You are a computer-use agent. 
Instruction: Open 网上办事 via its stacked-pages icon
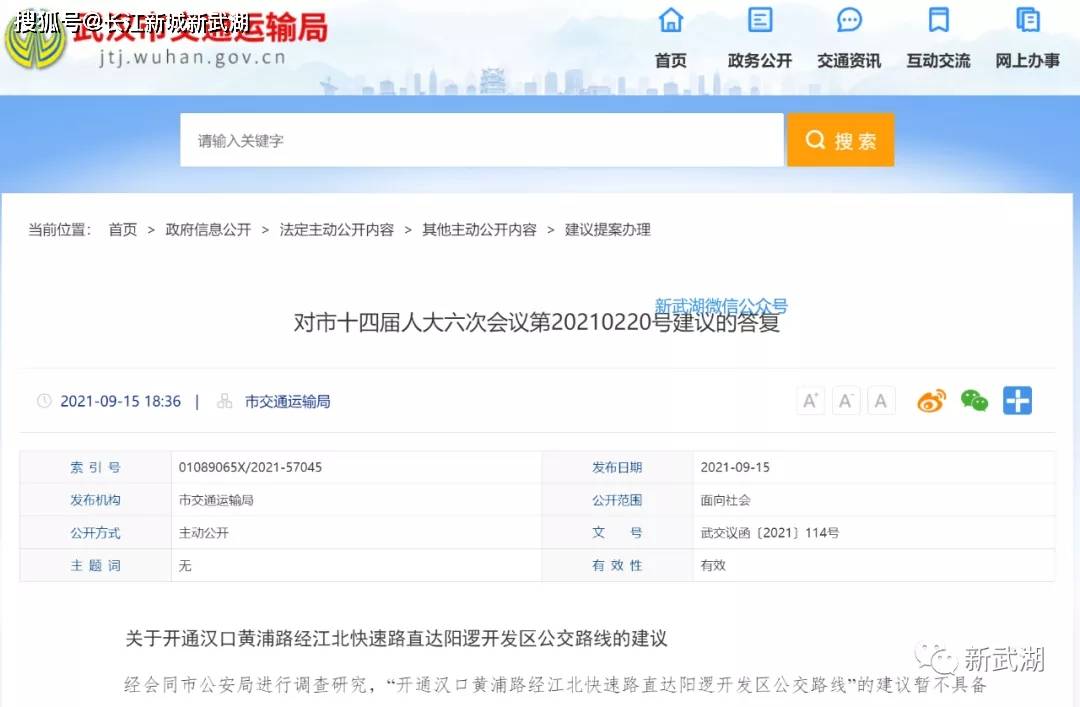(x=1026, y=20)
